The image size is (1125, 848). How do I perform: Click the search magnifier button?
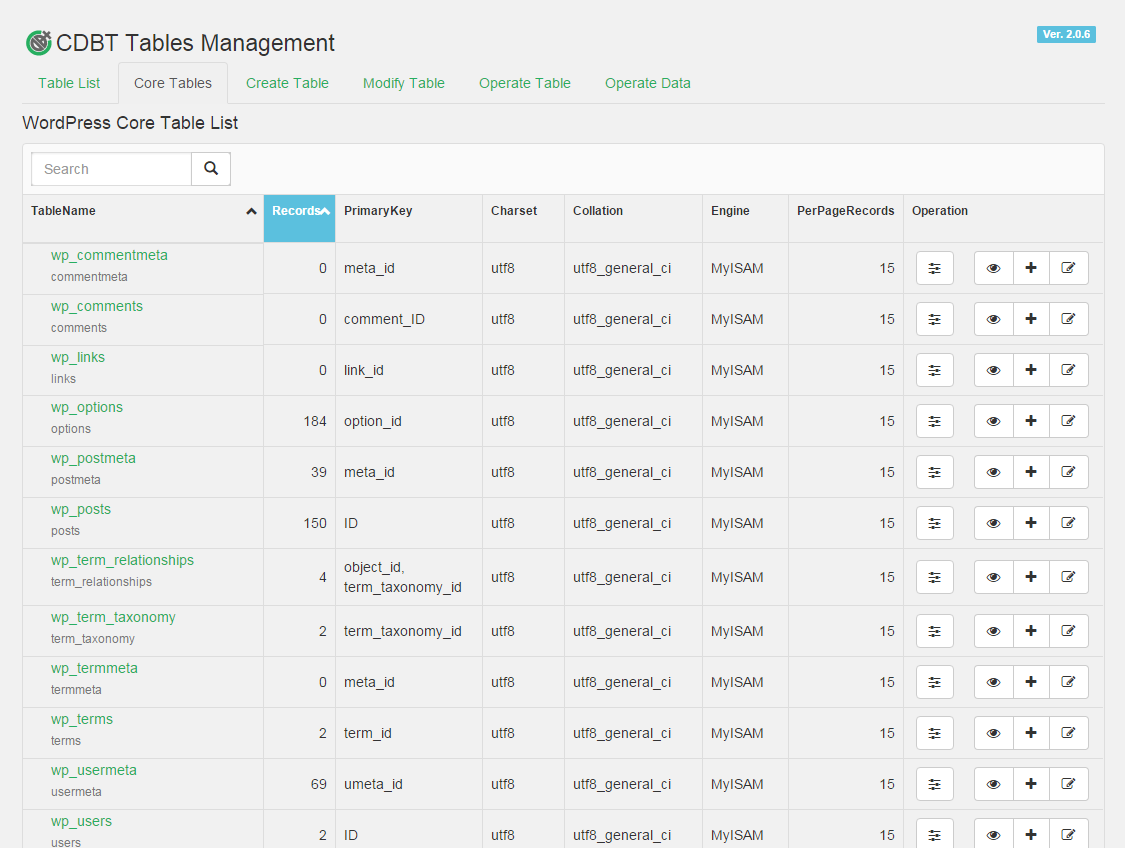tap(211, 169)
